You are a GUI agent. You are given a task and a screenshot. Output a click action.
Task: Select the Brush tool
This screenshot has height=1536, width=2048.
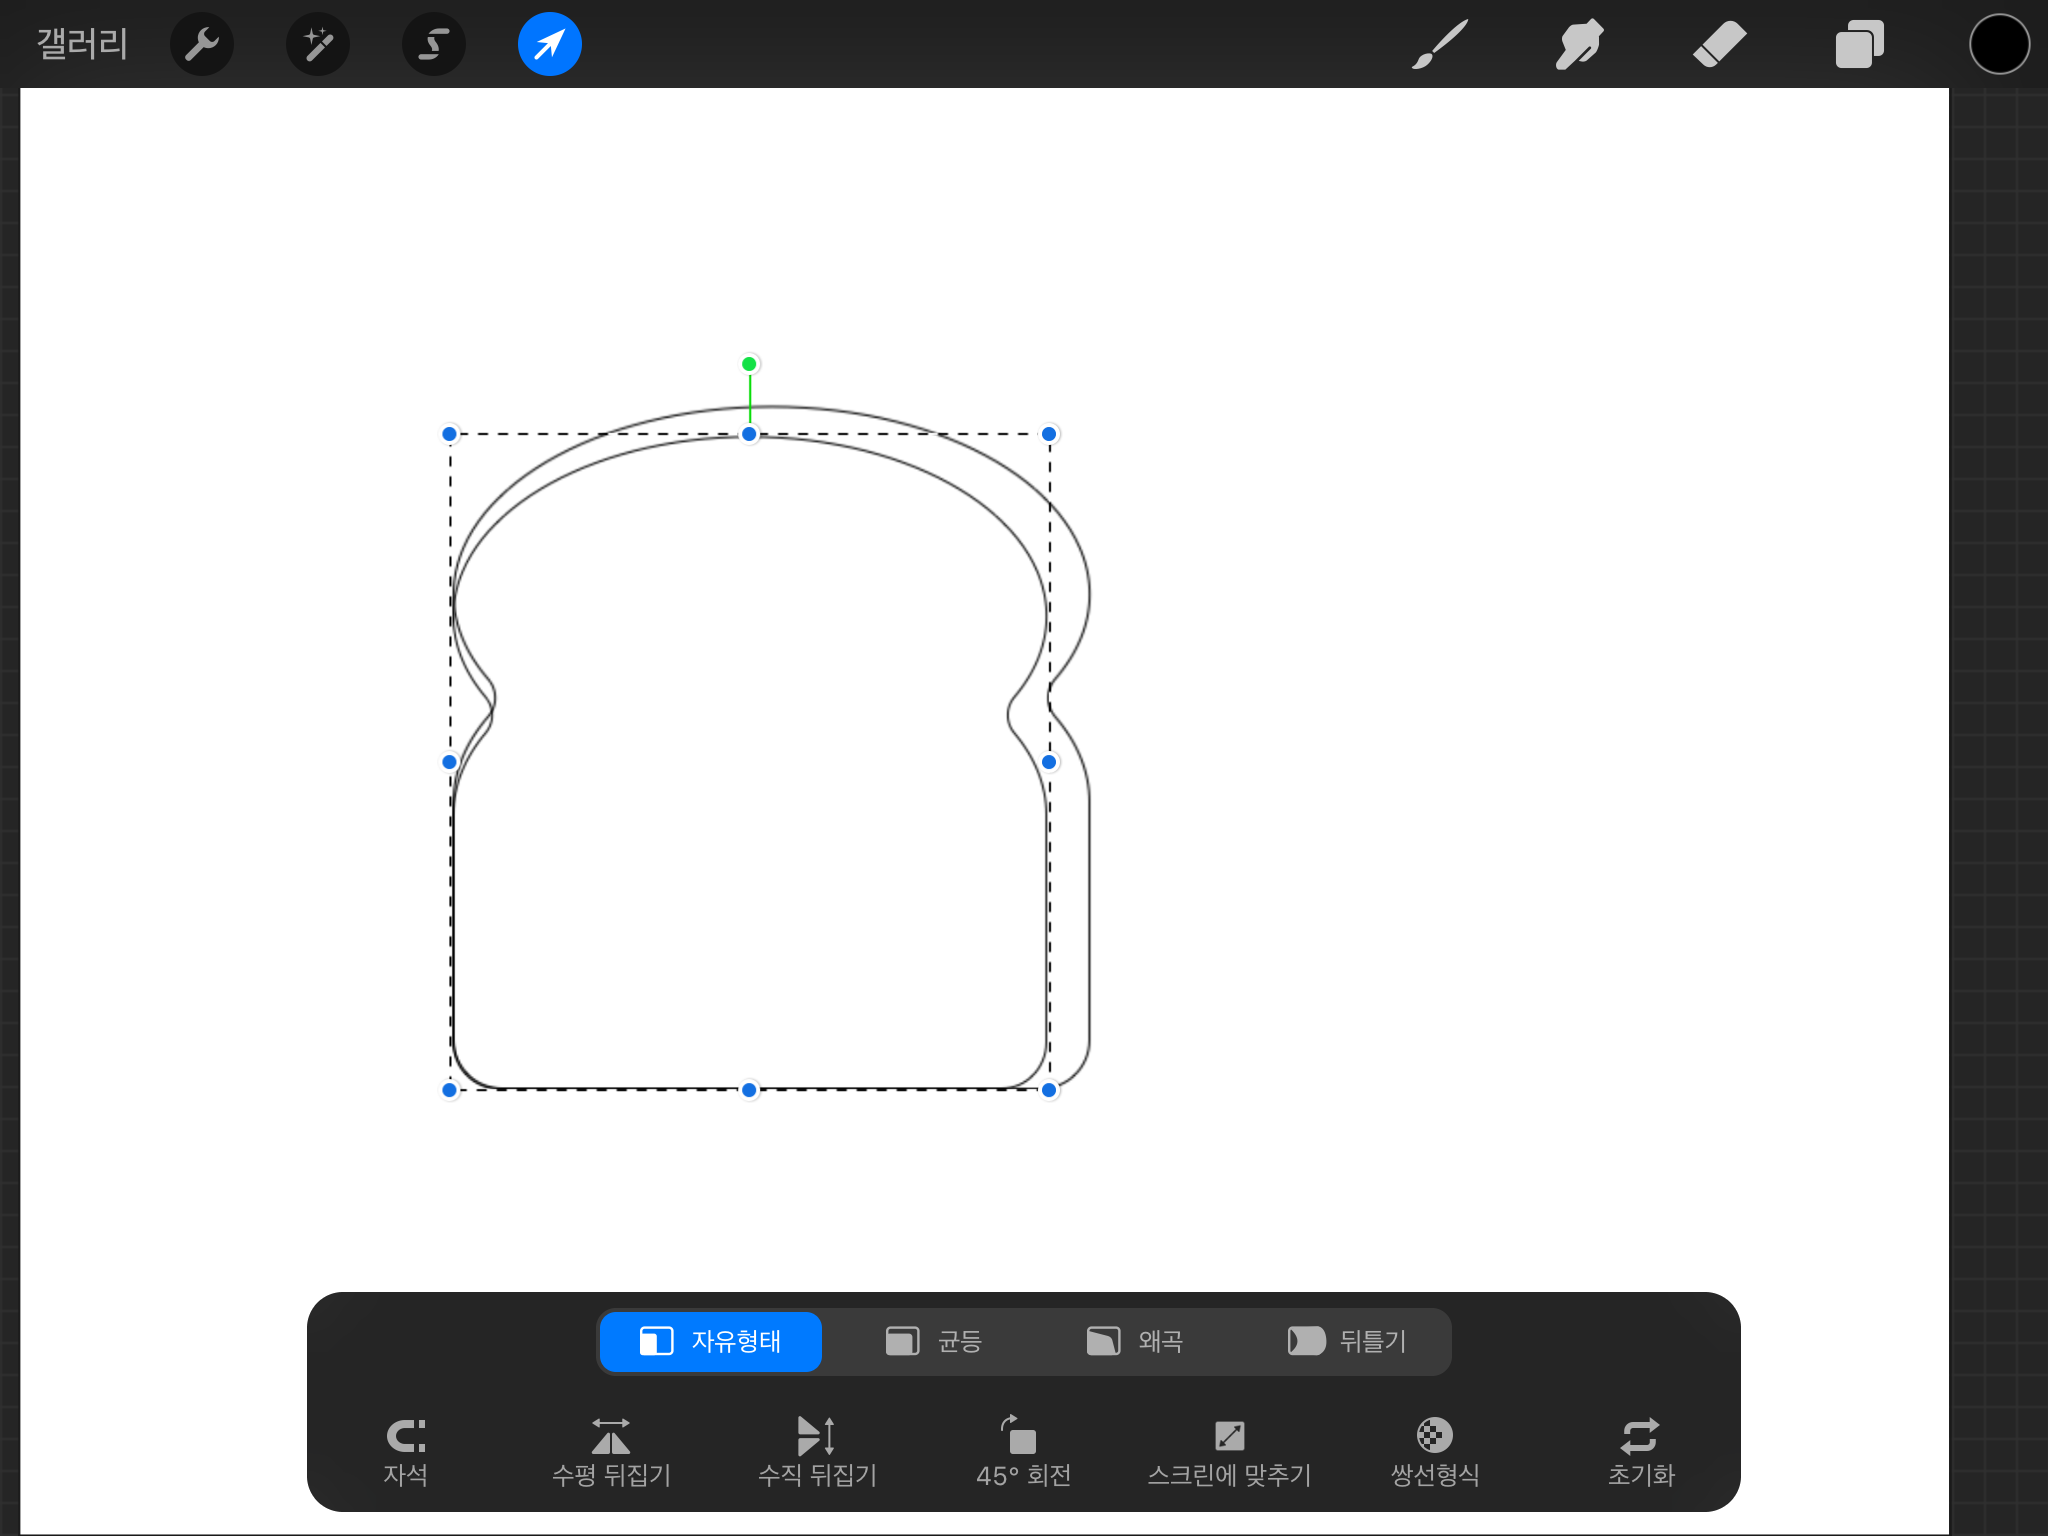pos(1440,44)
